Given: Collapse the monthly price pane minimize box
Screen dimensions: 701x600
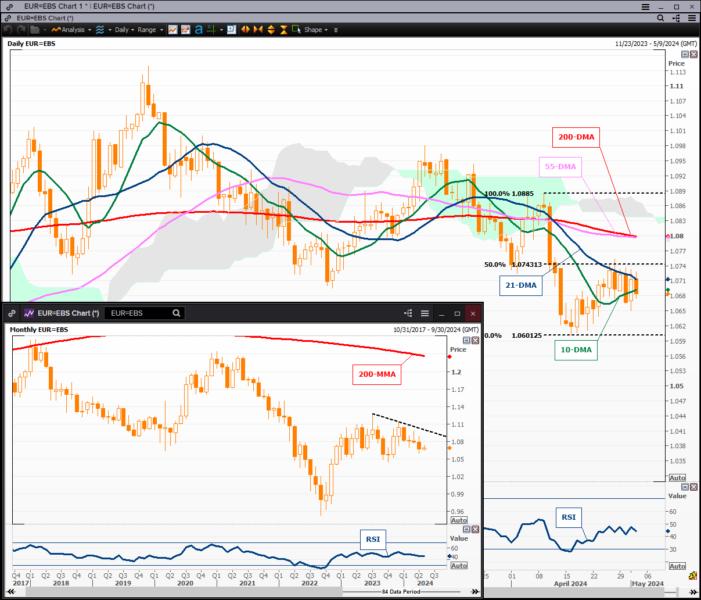Looking at the screenshot, I should pos(466,340).
